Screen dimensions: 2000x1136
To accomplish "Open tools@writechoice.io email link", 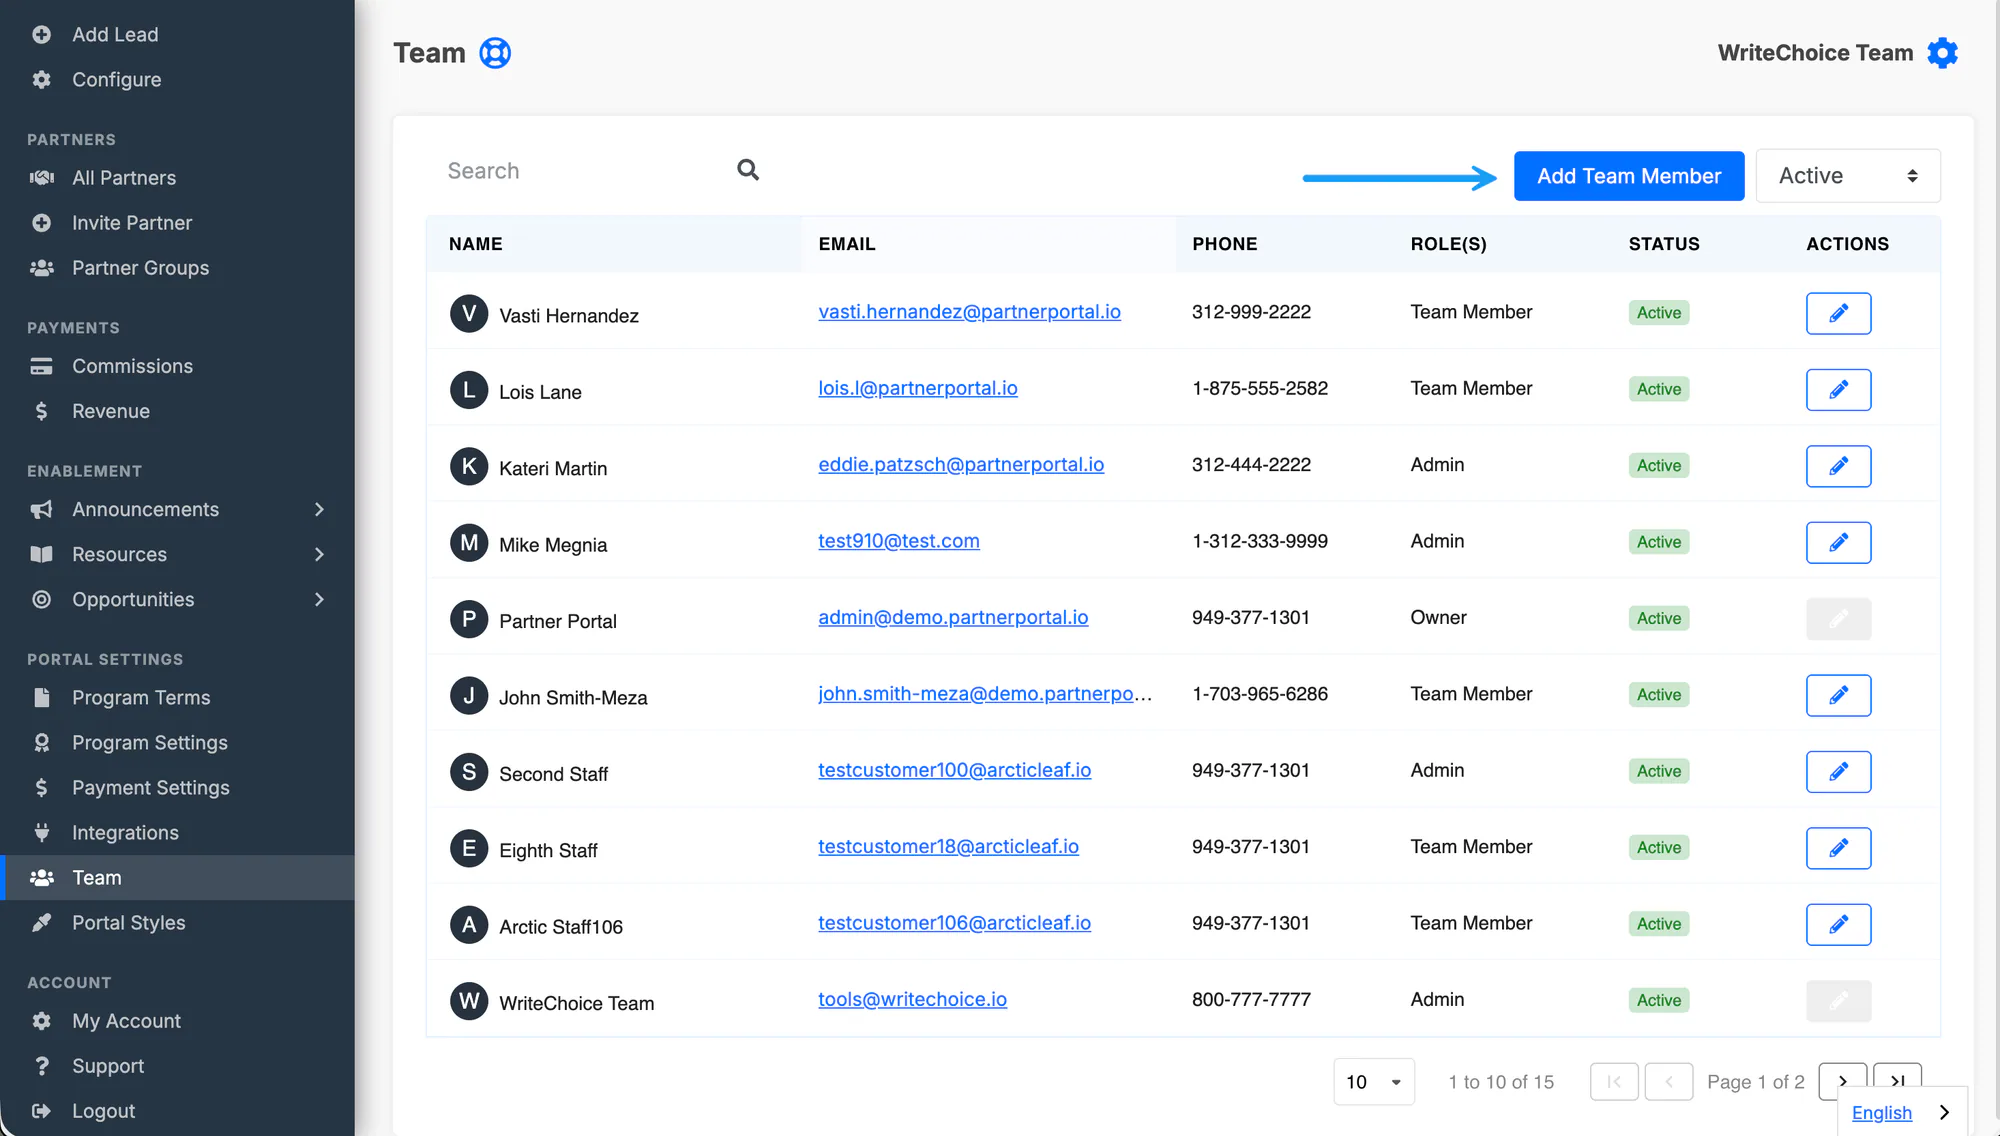I will 912,1000.
